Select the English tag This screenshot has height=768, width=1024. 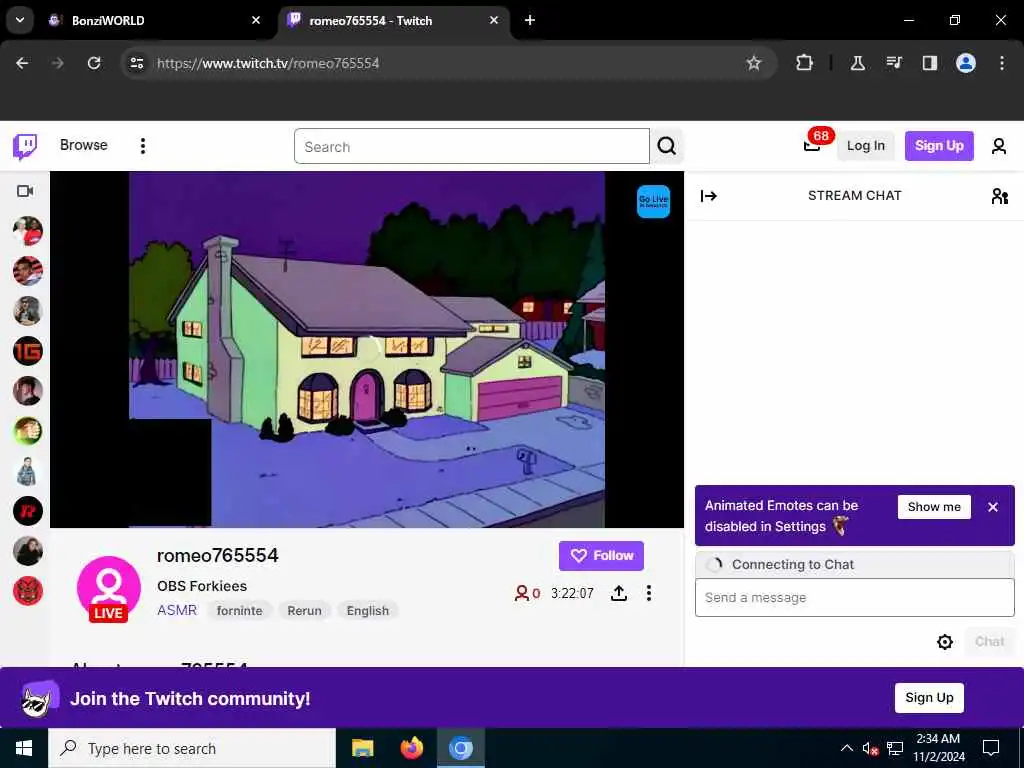[368, 611]
